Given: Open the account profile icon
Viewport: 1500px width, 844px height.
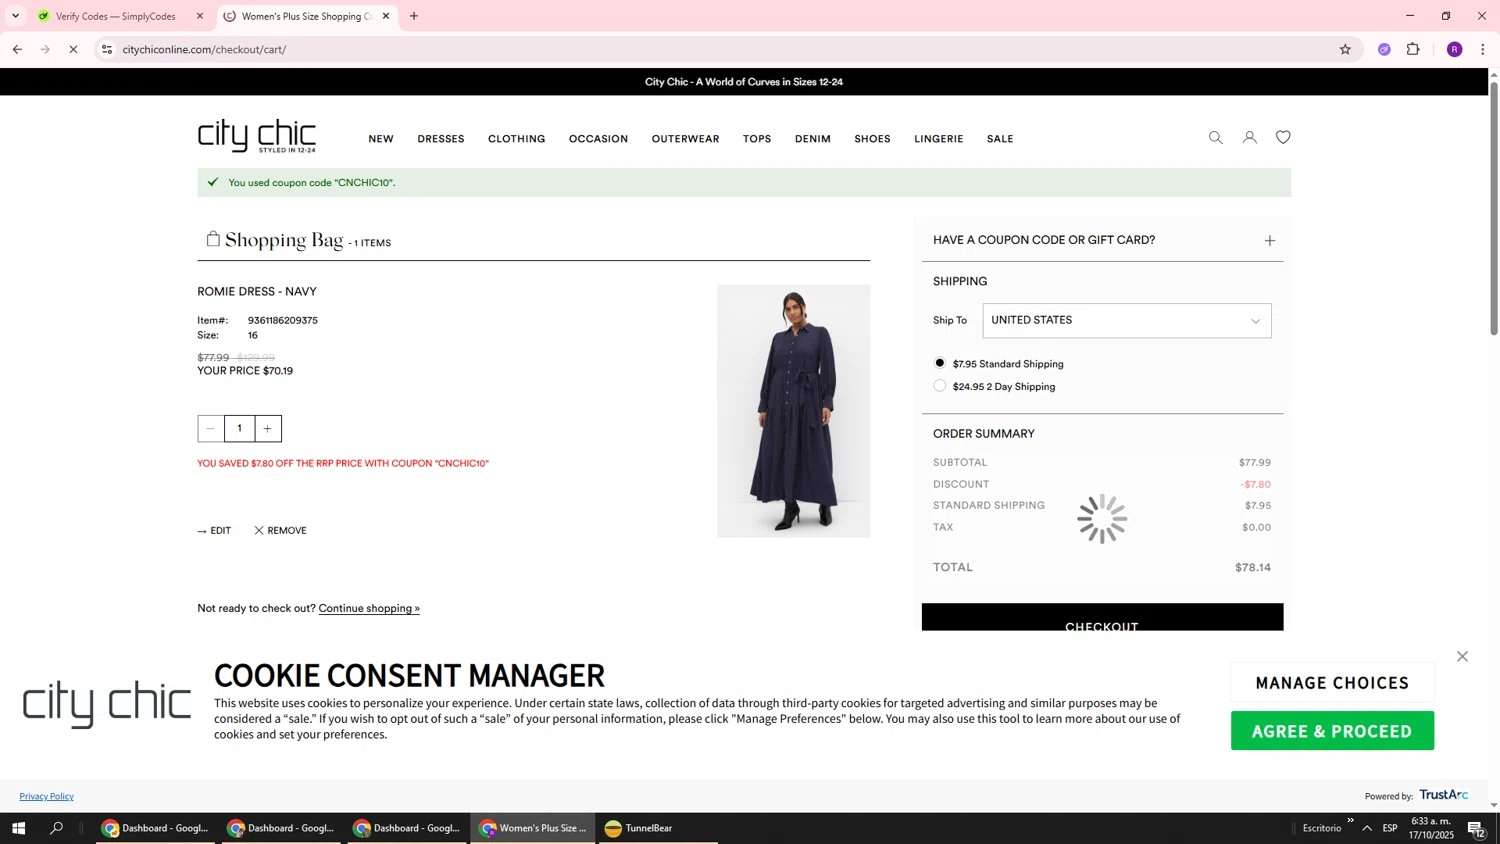Looking at the screenshot, I should tap(1250, 138).
